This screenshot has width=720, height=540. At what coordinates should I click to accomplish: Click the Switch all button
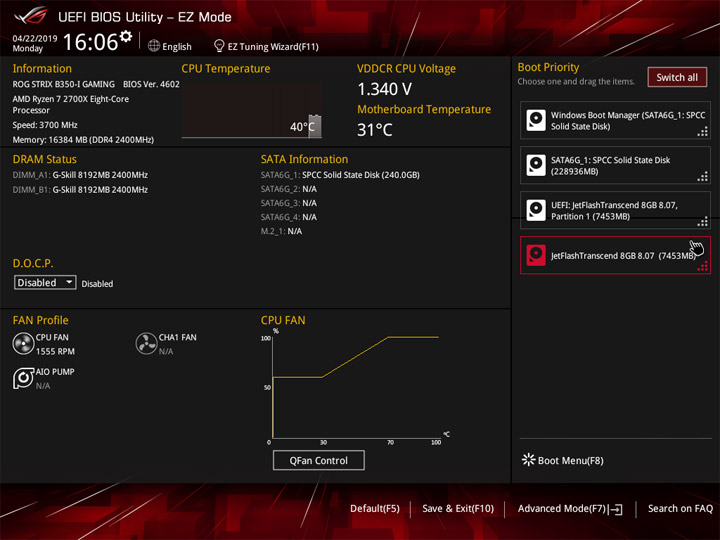[x=677, y=77]
